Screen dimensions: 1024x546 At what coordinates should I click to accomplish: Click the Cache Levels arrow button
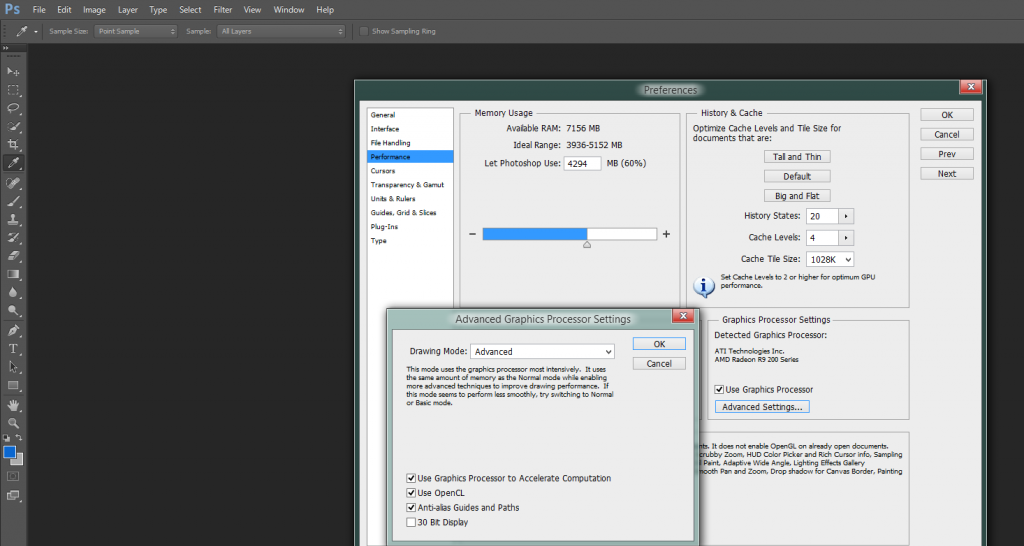pyautogui.click(x=846, y=238)
